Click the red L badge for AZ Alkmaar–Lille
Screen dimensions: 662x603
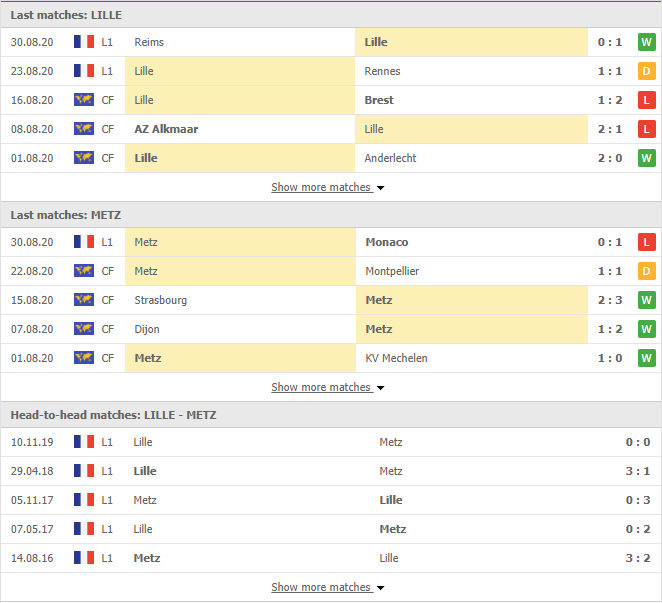pos(646,129)
